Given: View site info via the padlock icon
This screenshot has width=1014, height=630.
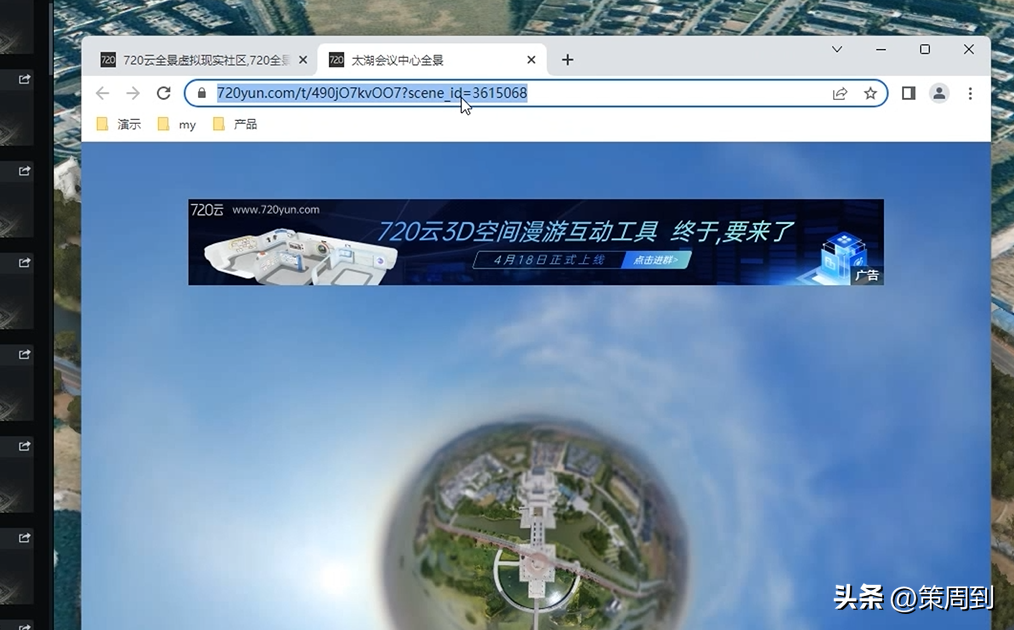Looking at the screenshot, I should coord(202,93).
